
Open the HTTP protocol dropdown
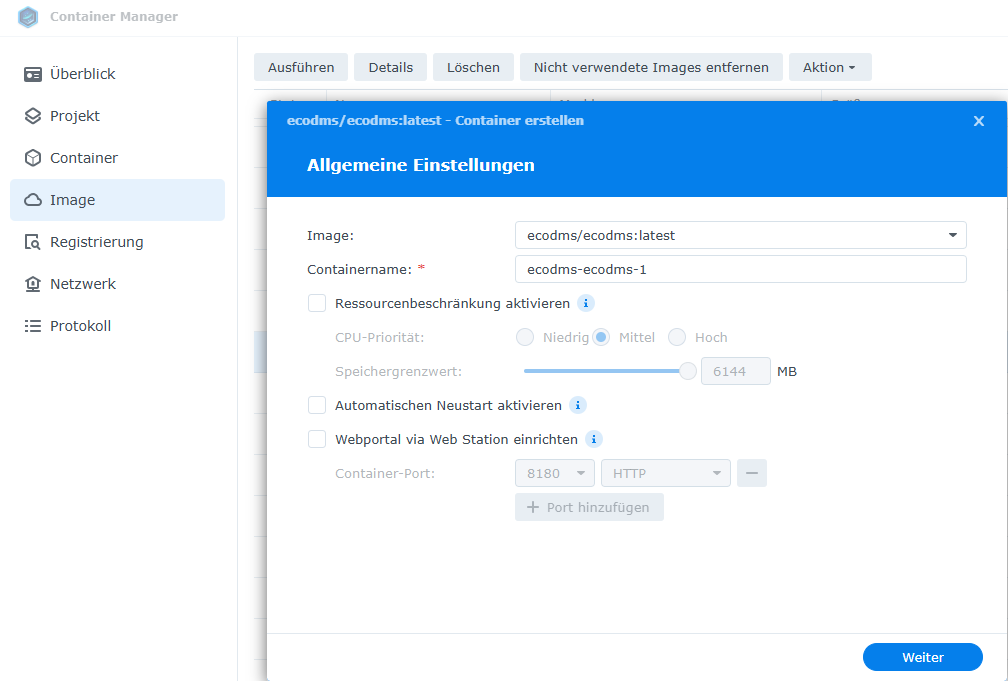(x=665, y=473)
